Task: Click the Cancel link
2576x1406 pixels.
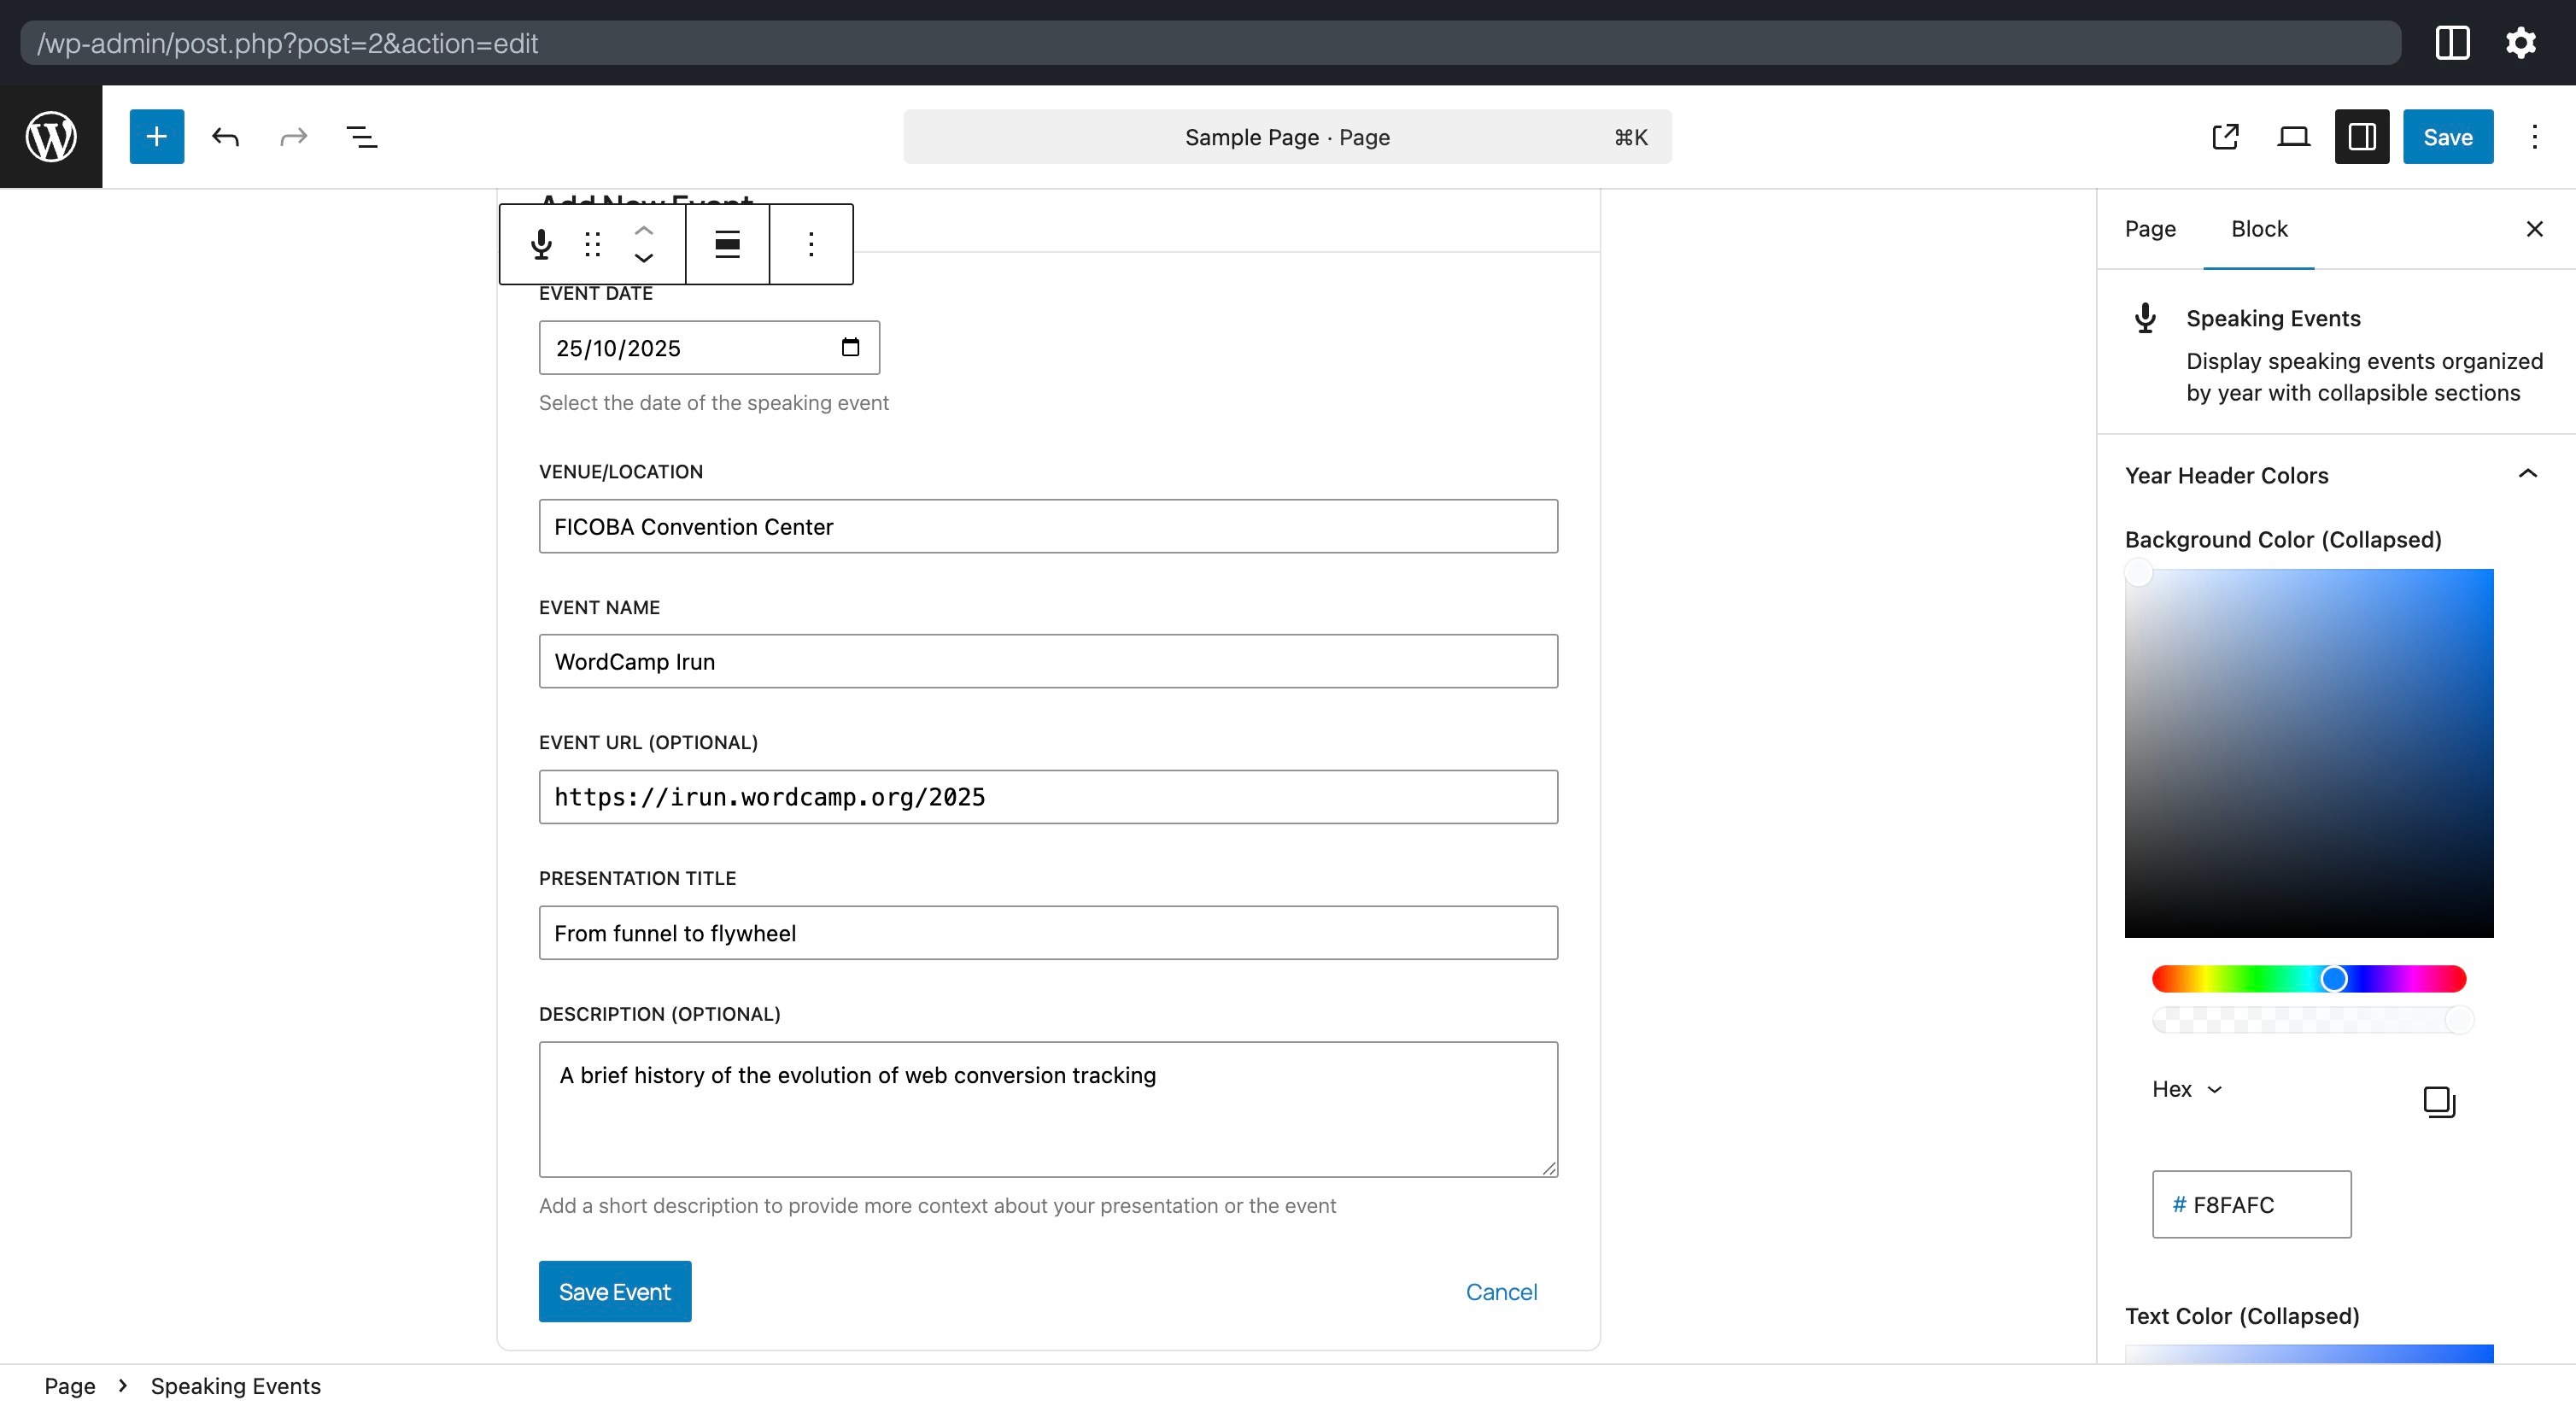Action: coord(1501,1291)
